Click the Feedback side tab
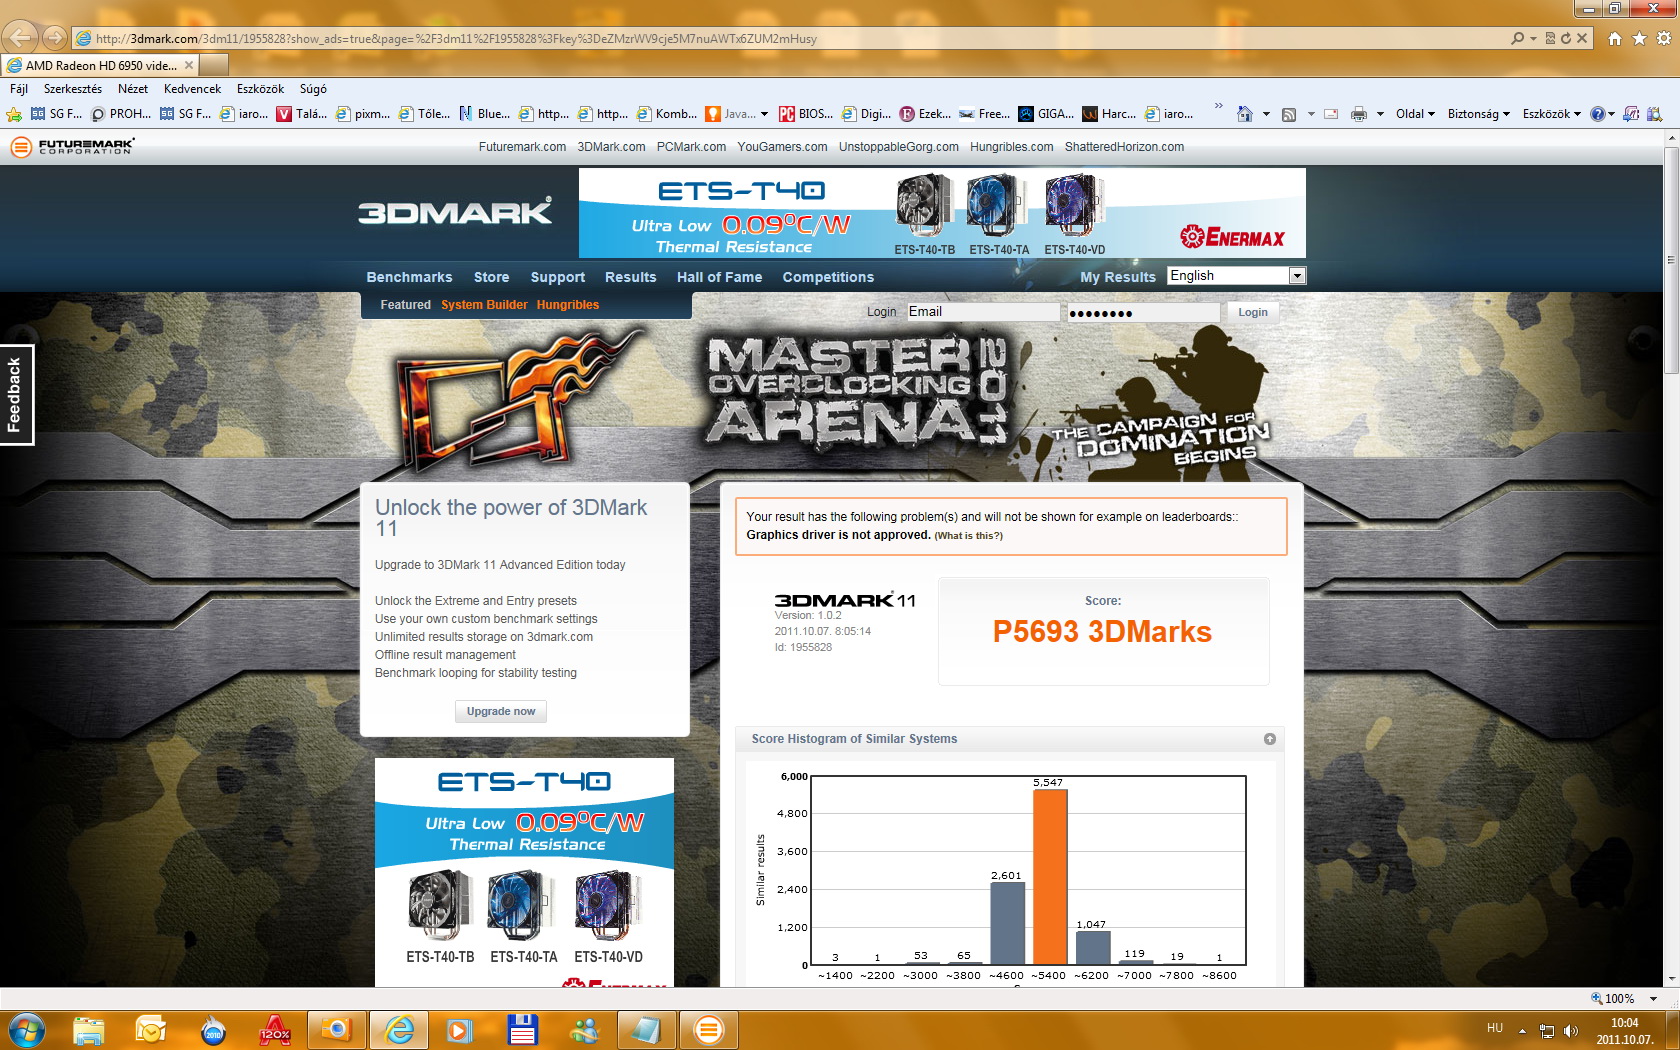Viewport: 1680px width, 1050px height. (16, 395)
